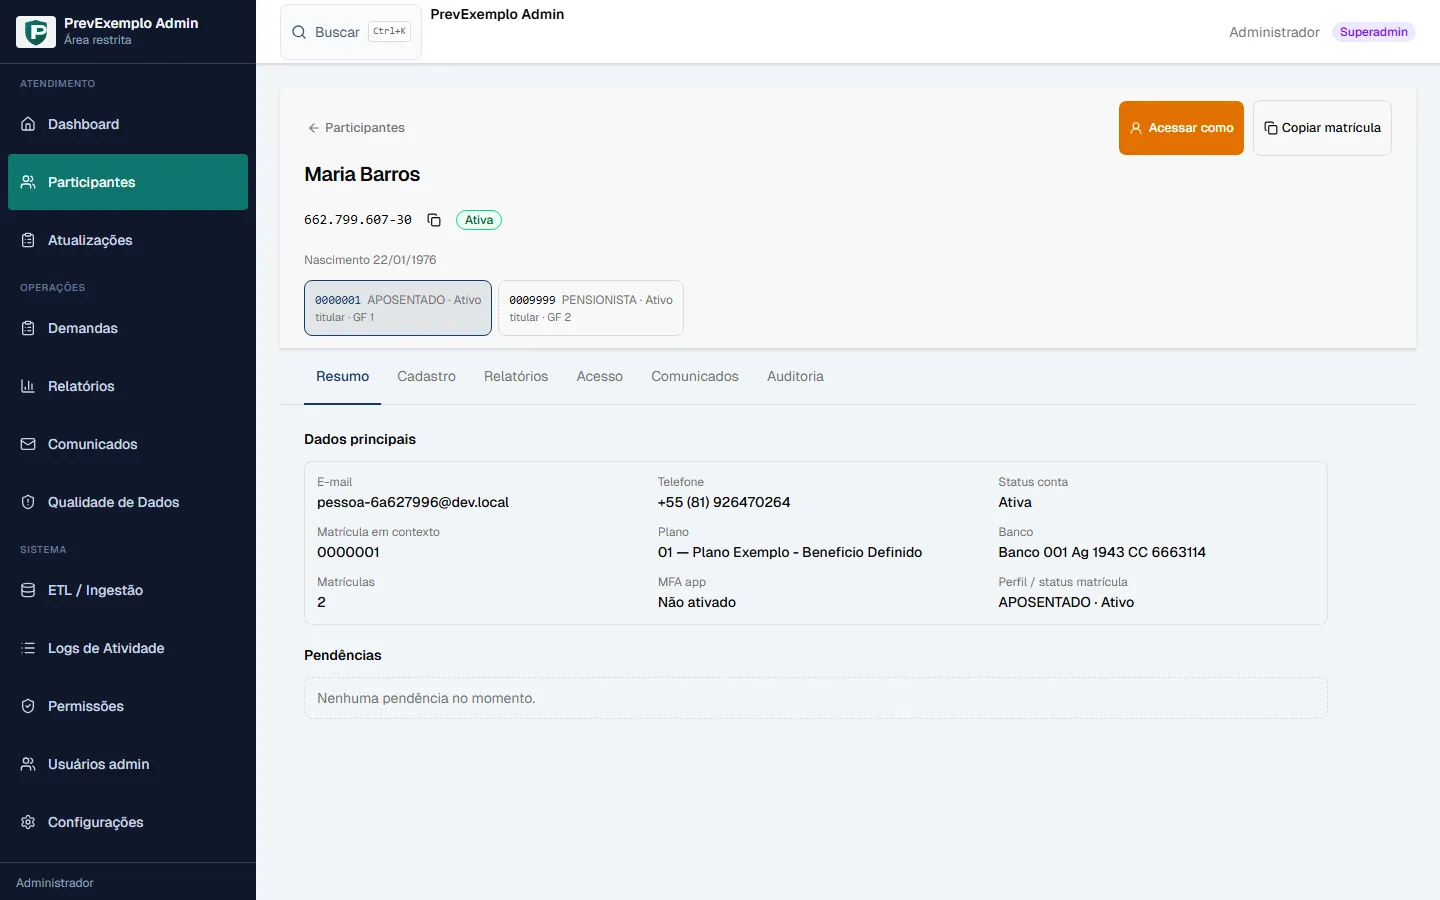Open Qualidade de Dados shield icon

click(28, 502)
